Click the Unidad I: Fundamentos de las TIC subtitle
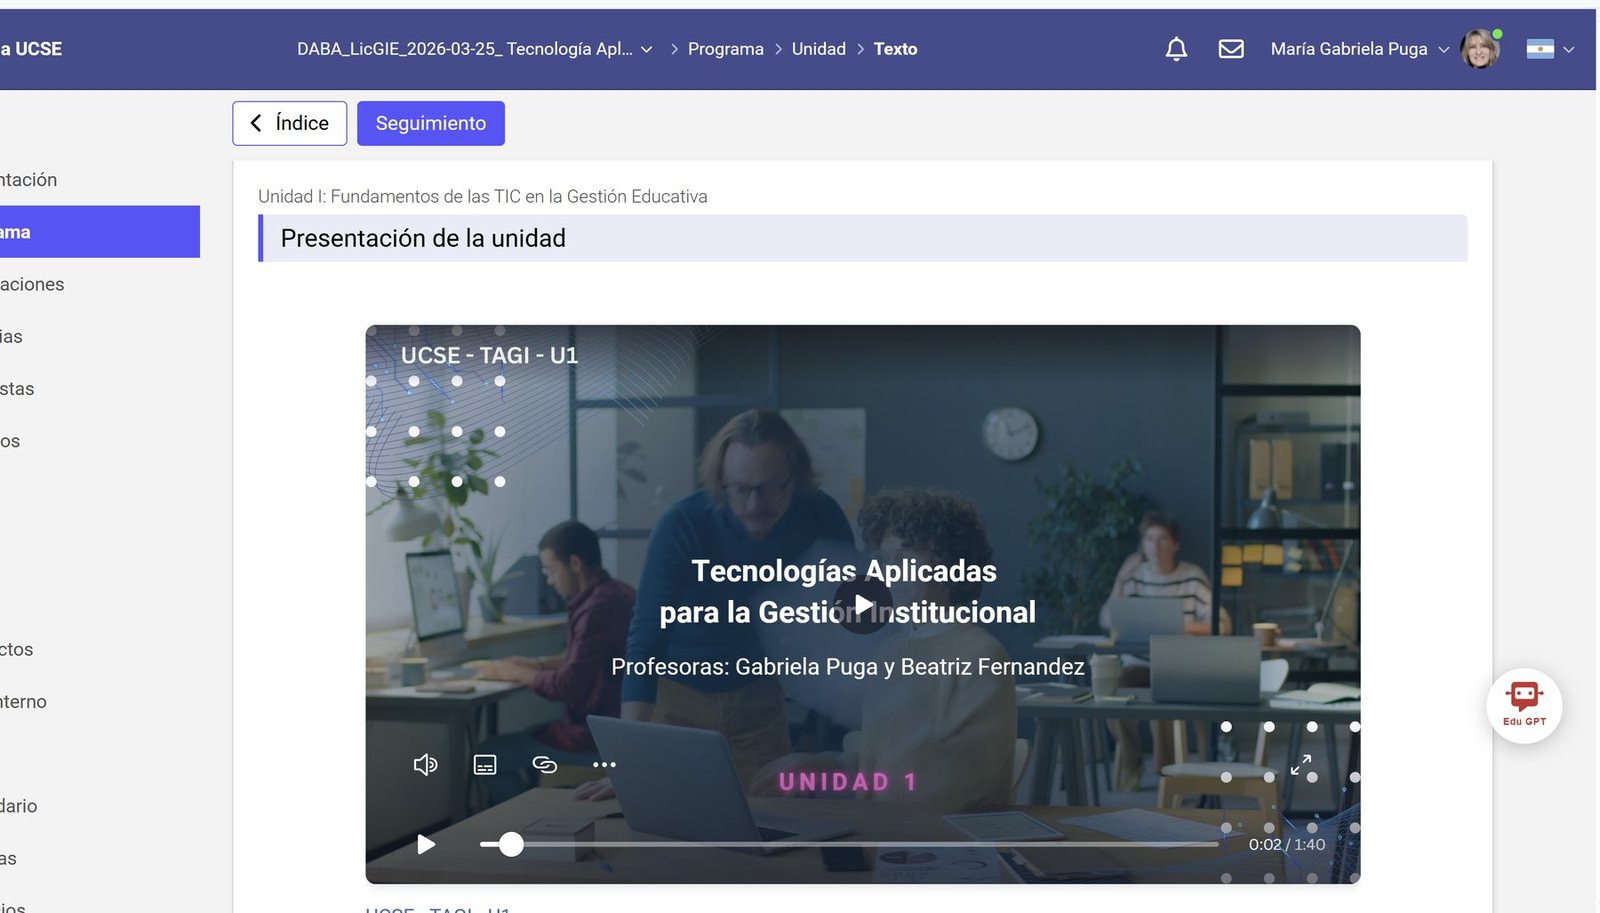This screenshot has height=913, width=1600. pyautogui.click(x=483, y=196)
